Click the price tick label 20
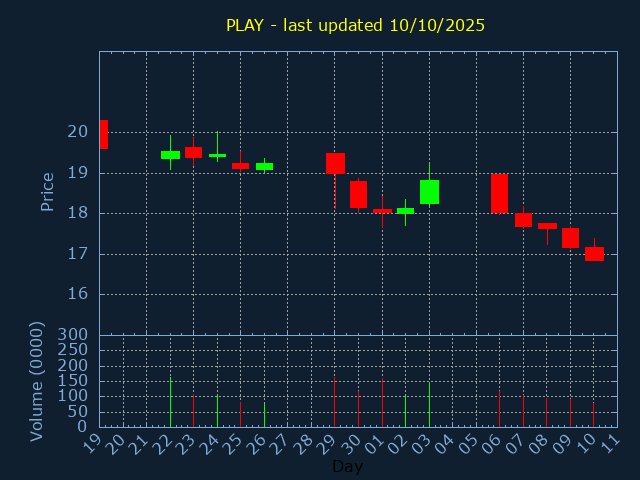Image resolution: width=640 pixels, height=480 pixels. 78,132
